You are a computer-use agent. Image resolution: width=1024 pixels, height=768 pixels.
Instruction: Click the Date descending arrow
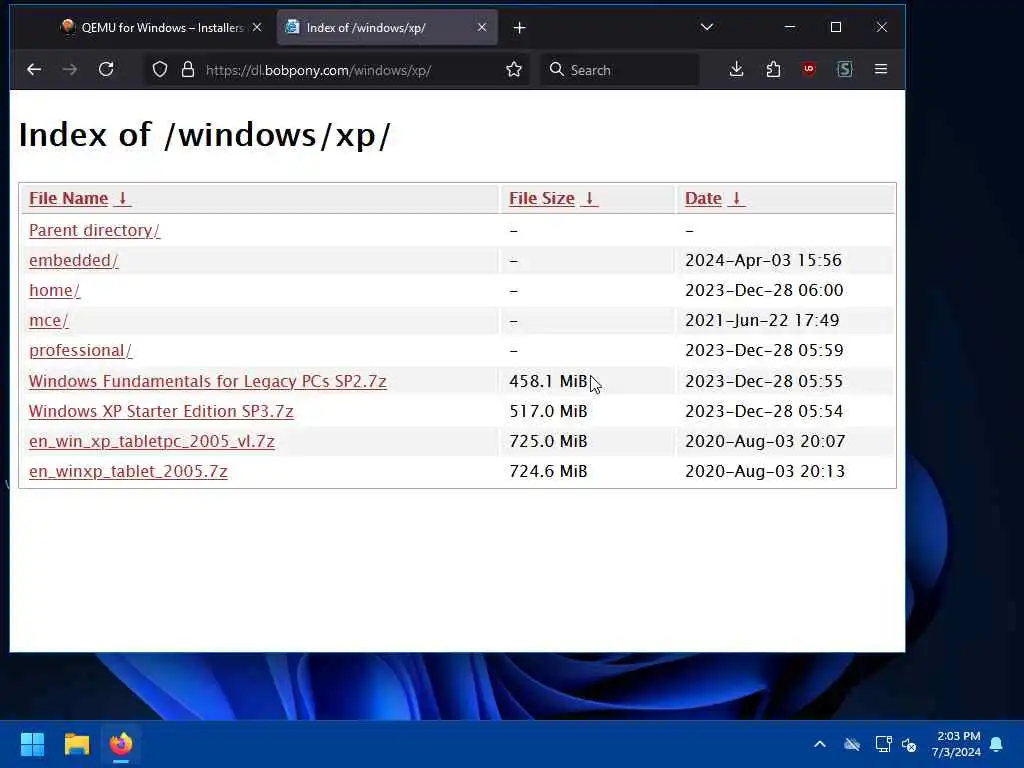(736, 198)
